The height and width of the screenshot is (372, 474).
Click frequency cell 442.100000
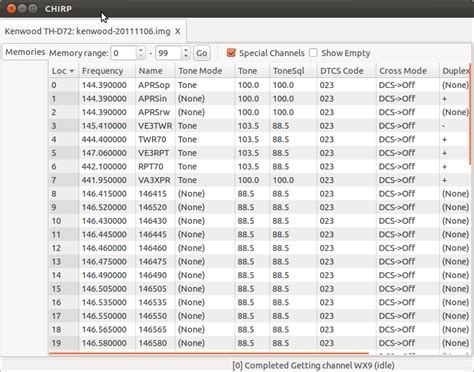[x=107, y=167]
